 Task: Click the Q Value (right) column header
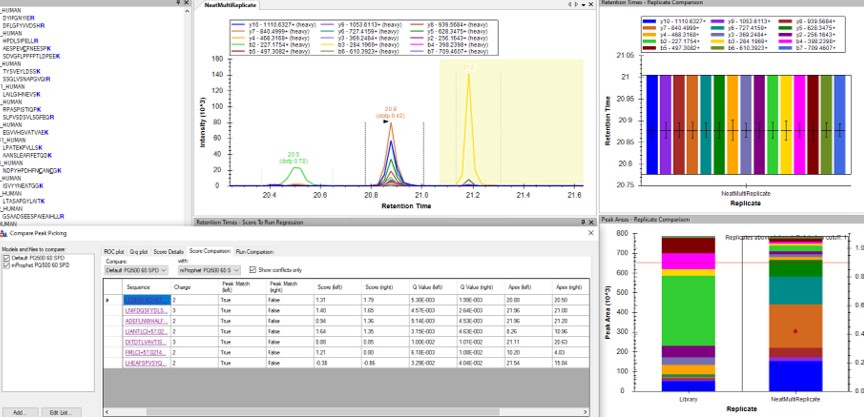click(480, 286)
